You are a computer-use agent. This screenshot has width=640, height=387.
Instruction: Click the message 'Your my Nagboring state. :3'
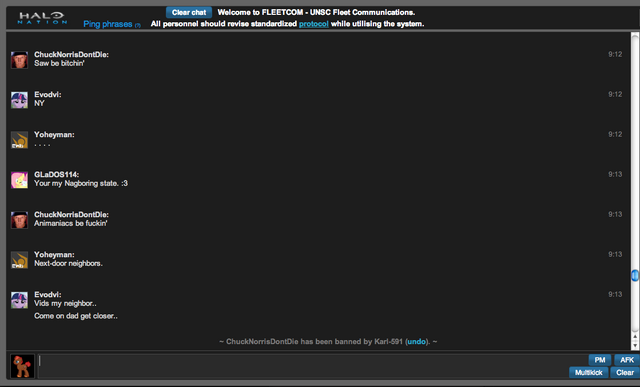click(81, 183)
